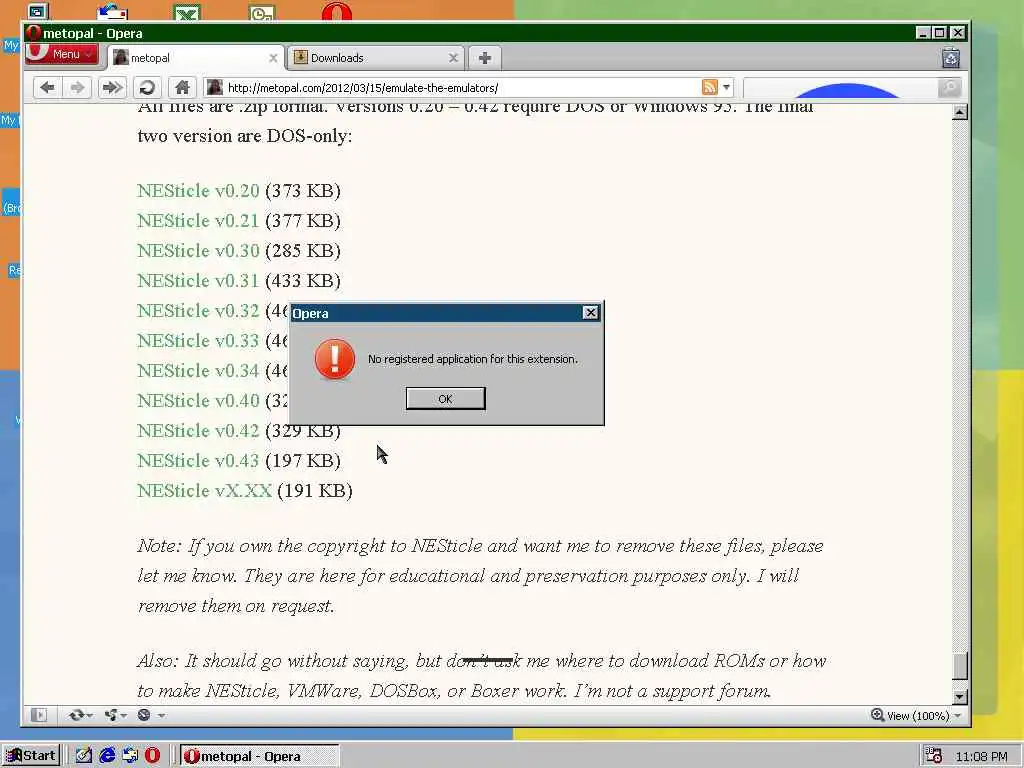The image size is (1024, 768).
Task: Click the scrollbar down arrow
Action: 959,697
